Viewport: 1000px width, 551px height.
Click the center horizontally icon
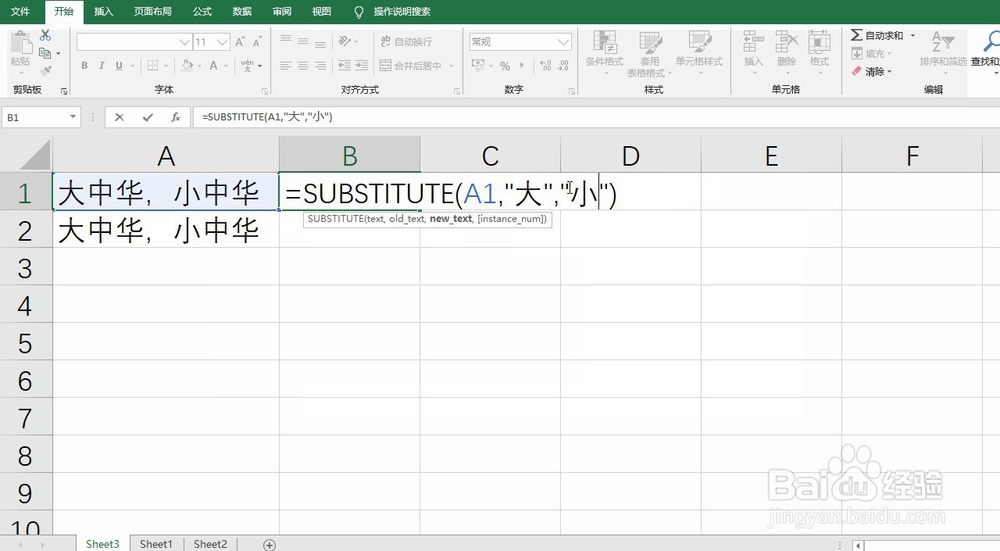coord(303,65)
